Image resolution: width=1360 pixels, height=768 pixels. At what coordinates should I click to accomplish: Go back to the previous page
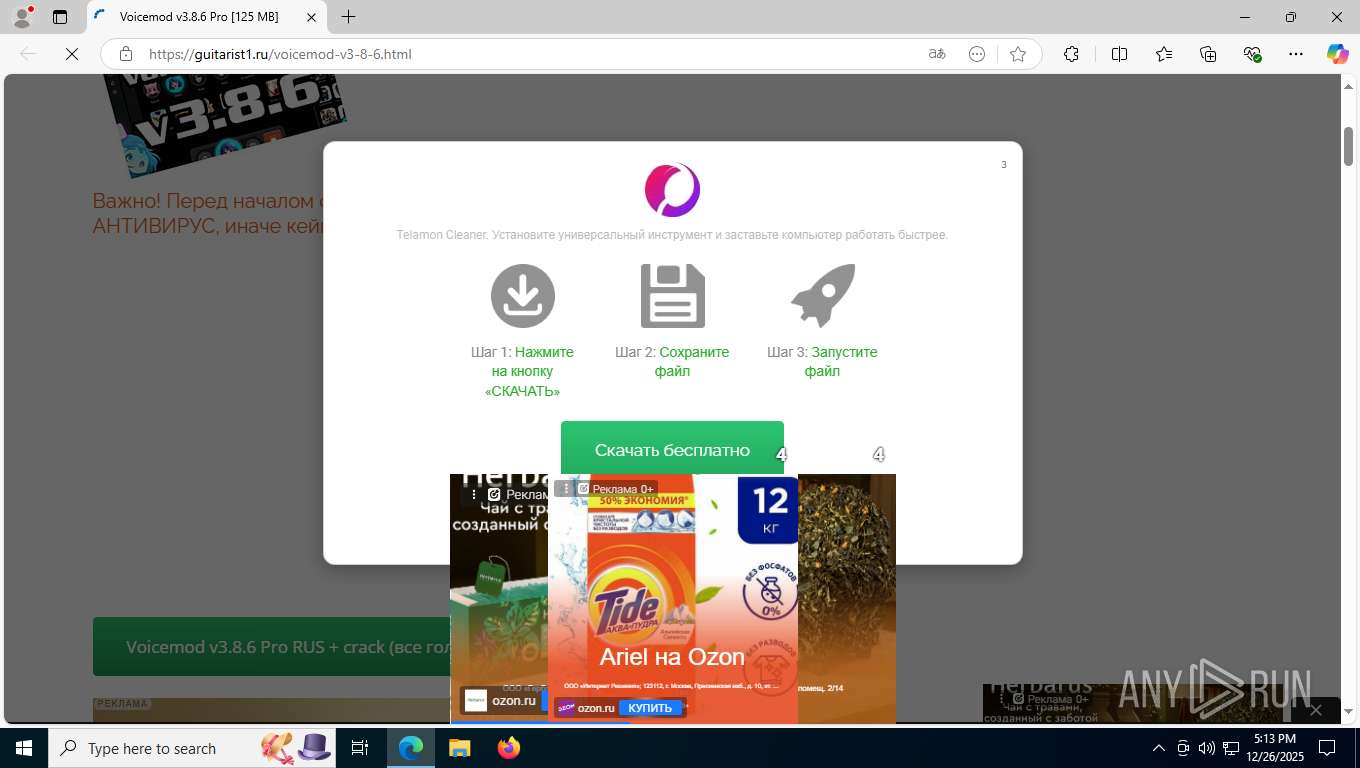(28, 54)
